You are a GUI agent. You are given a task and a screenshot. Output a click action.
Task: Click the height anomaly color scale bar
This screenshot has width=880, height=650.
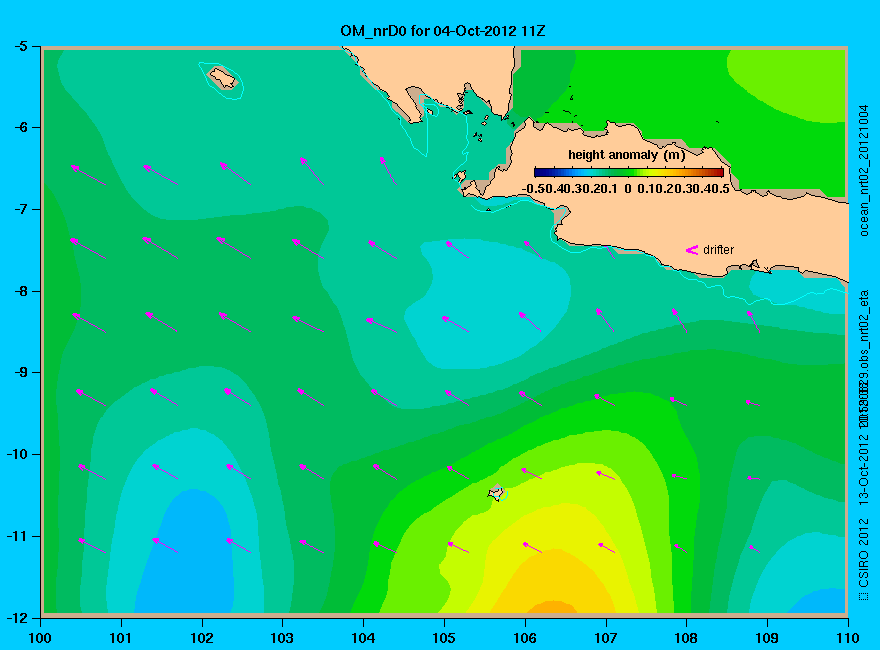click(x=629, y=172)
